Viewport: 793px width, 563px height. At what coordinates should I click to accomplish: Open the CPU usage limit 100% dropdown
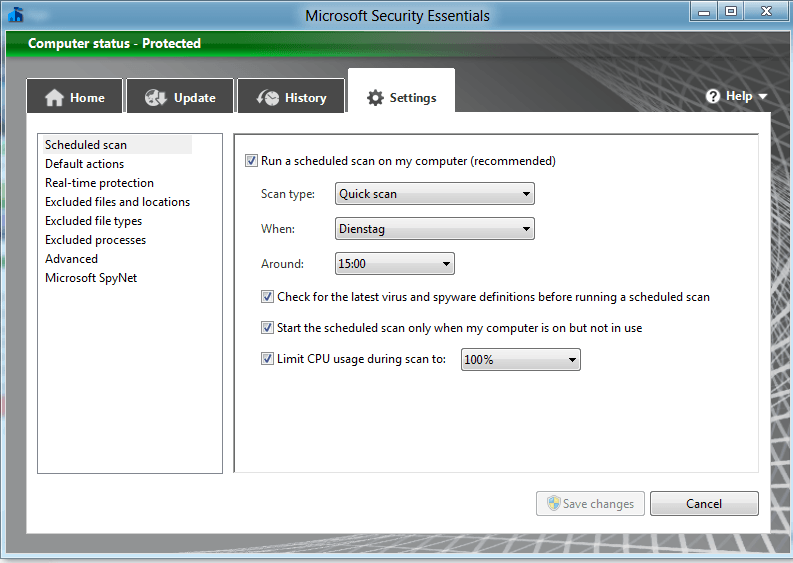[x=520, y=360]
